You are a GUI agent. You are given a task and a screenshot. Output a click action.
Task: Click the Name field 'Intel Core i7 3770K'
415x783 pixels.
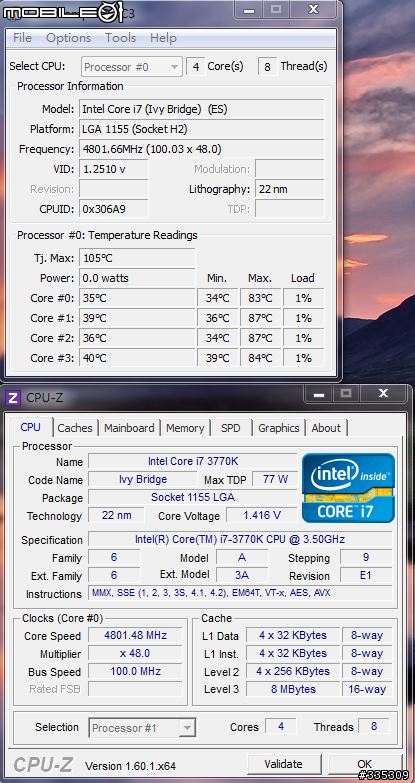pos(193,461)
